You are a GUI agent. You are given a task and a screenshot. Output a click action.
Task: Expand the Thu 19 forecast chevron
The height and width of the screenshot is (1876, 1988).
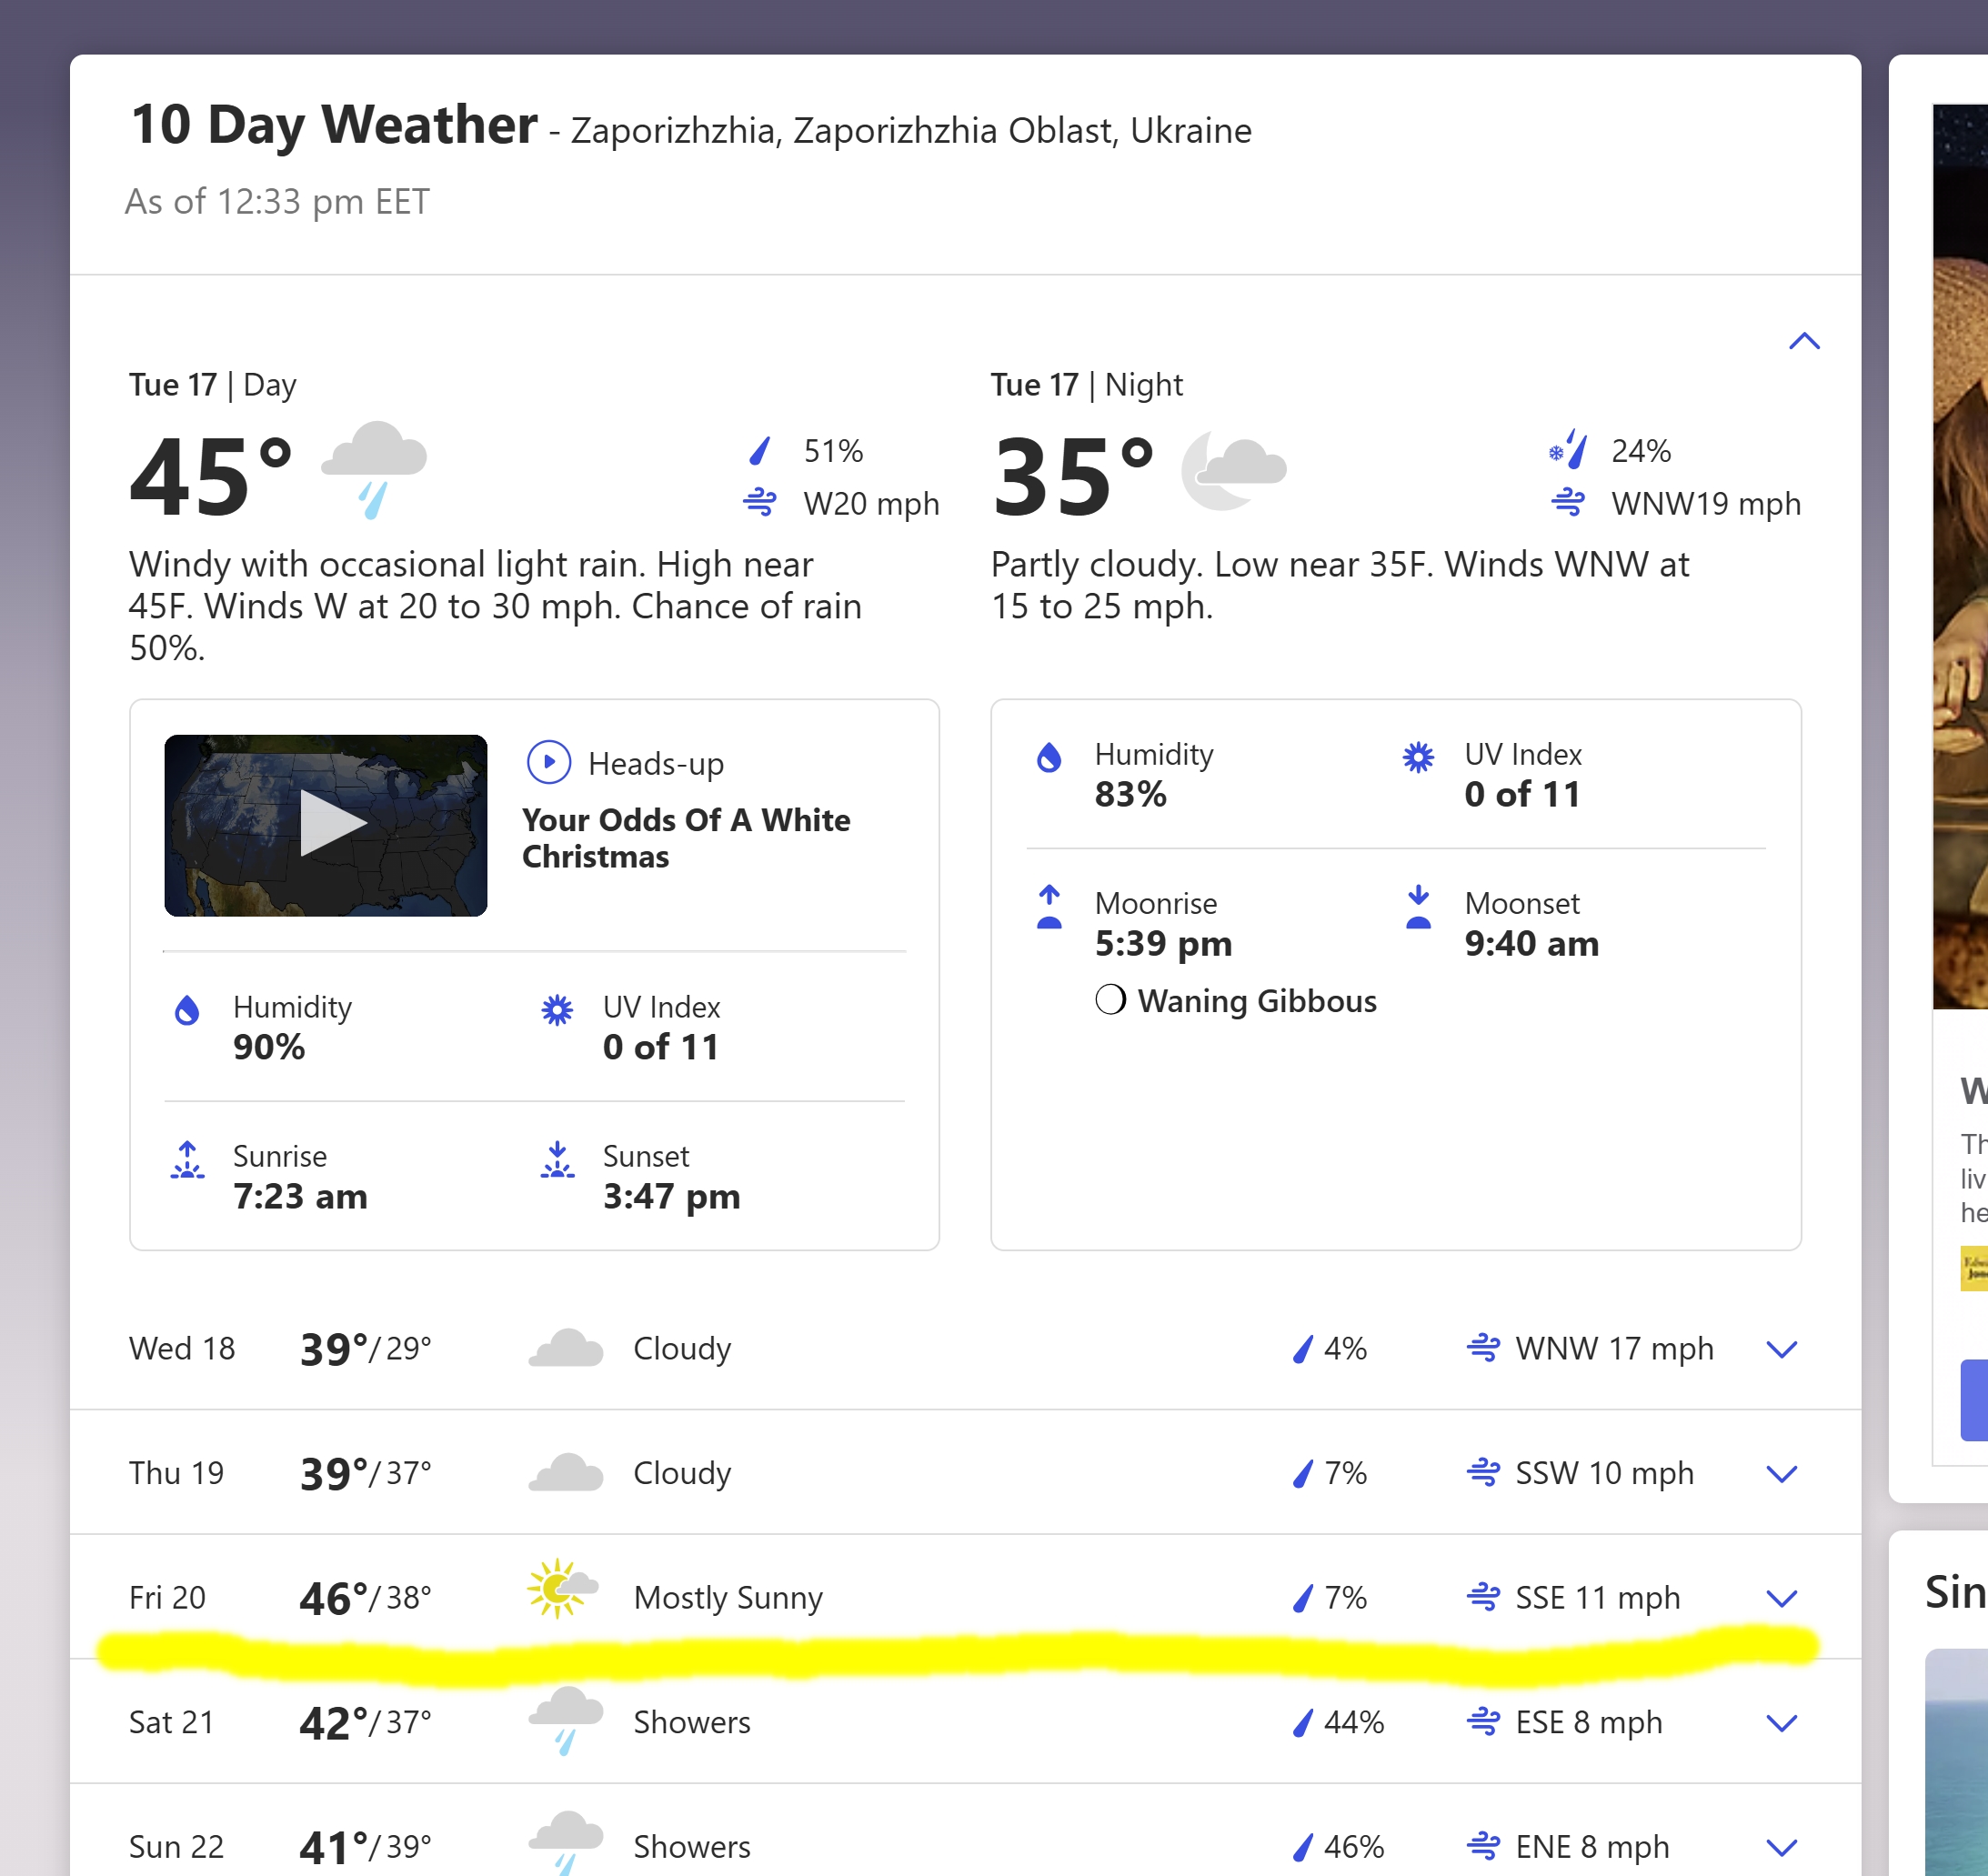pyautogui.click(x=1781, y=1474)
